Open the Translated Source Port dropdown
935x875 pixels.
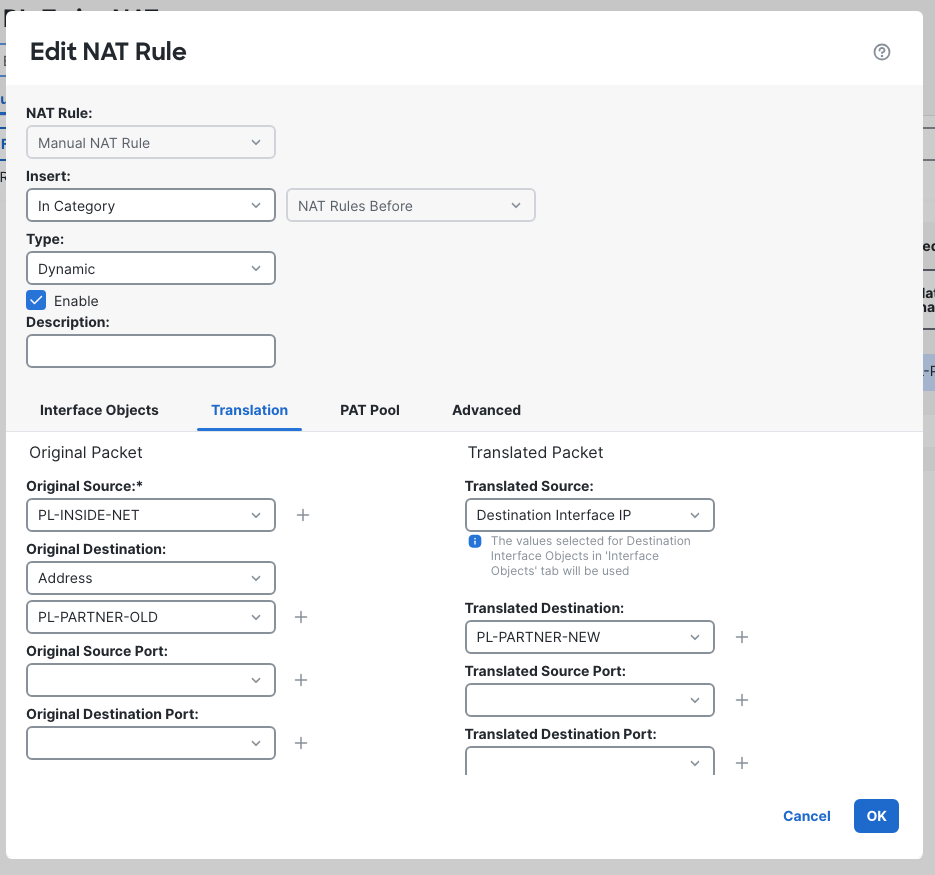click(x=590, y=700)
